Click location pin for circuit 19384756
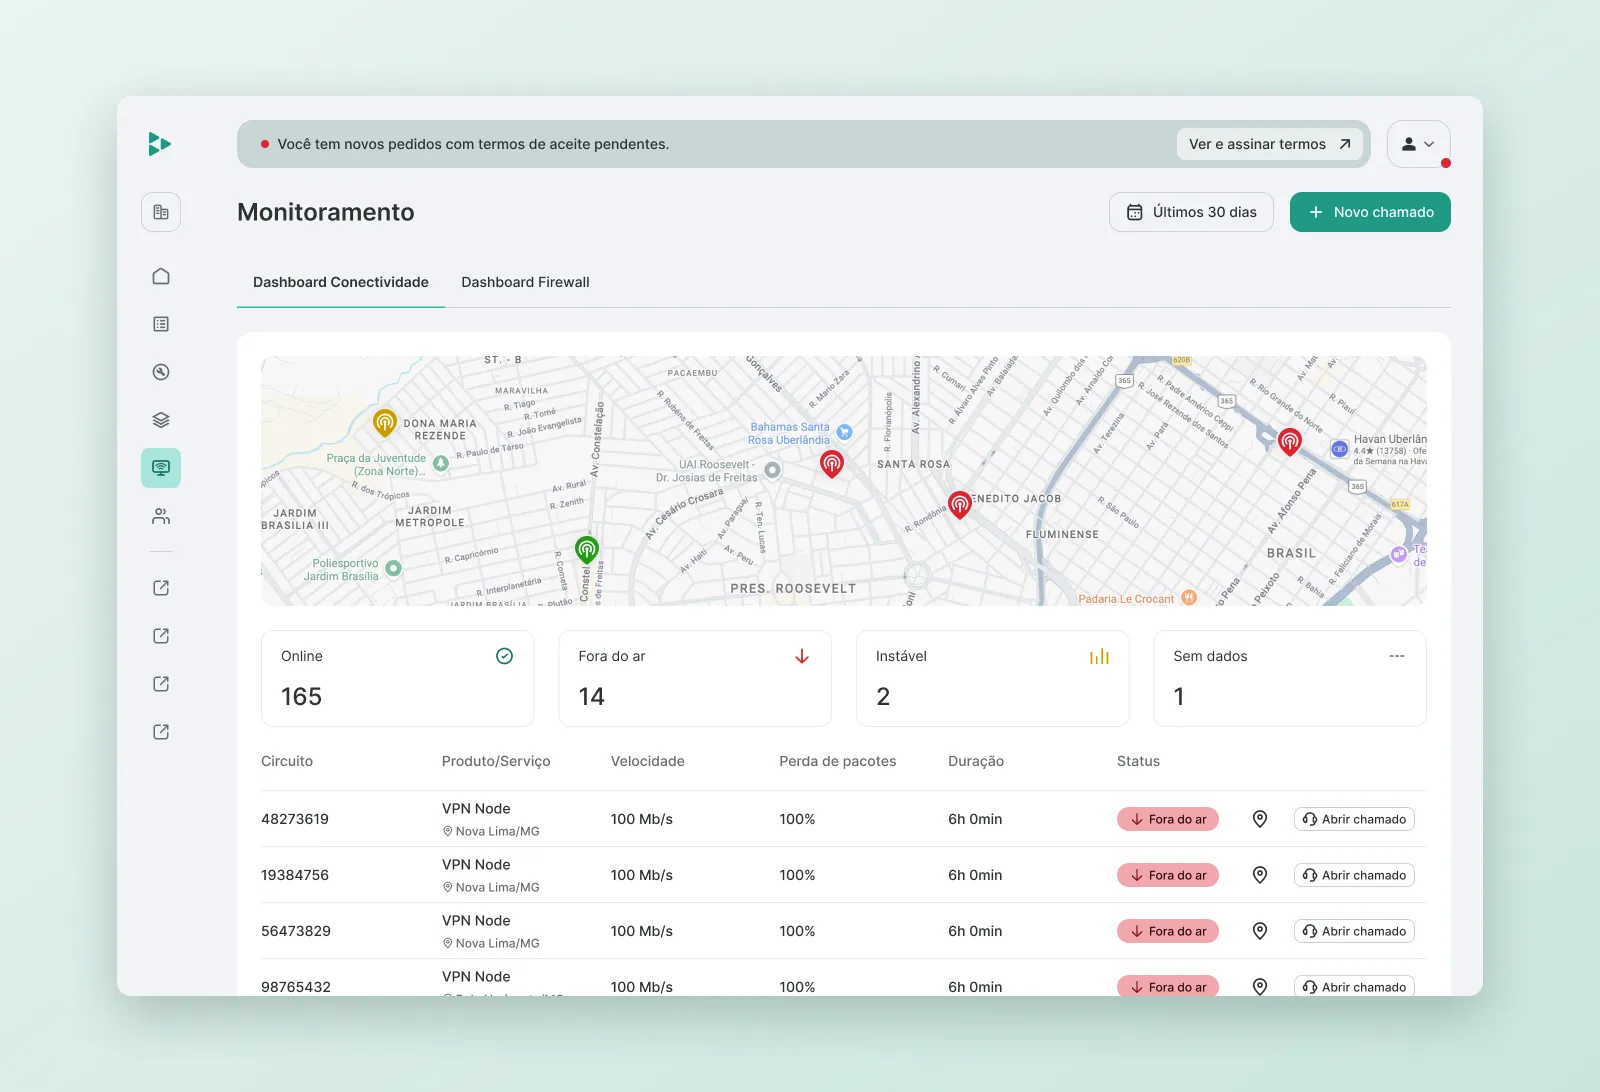The width and height of the screenshot is (1600, 1092). click(1260, 875)
